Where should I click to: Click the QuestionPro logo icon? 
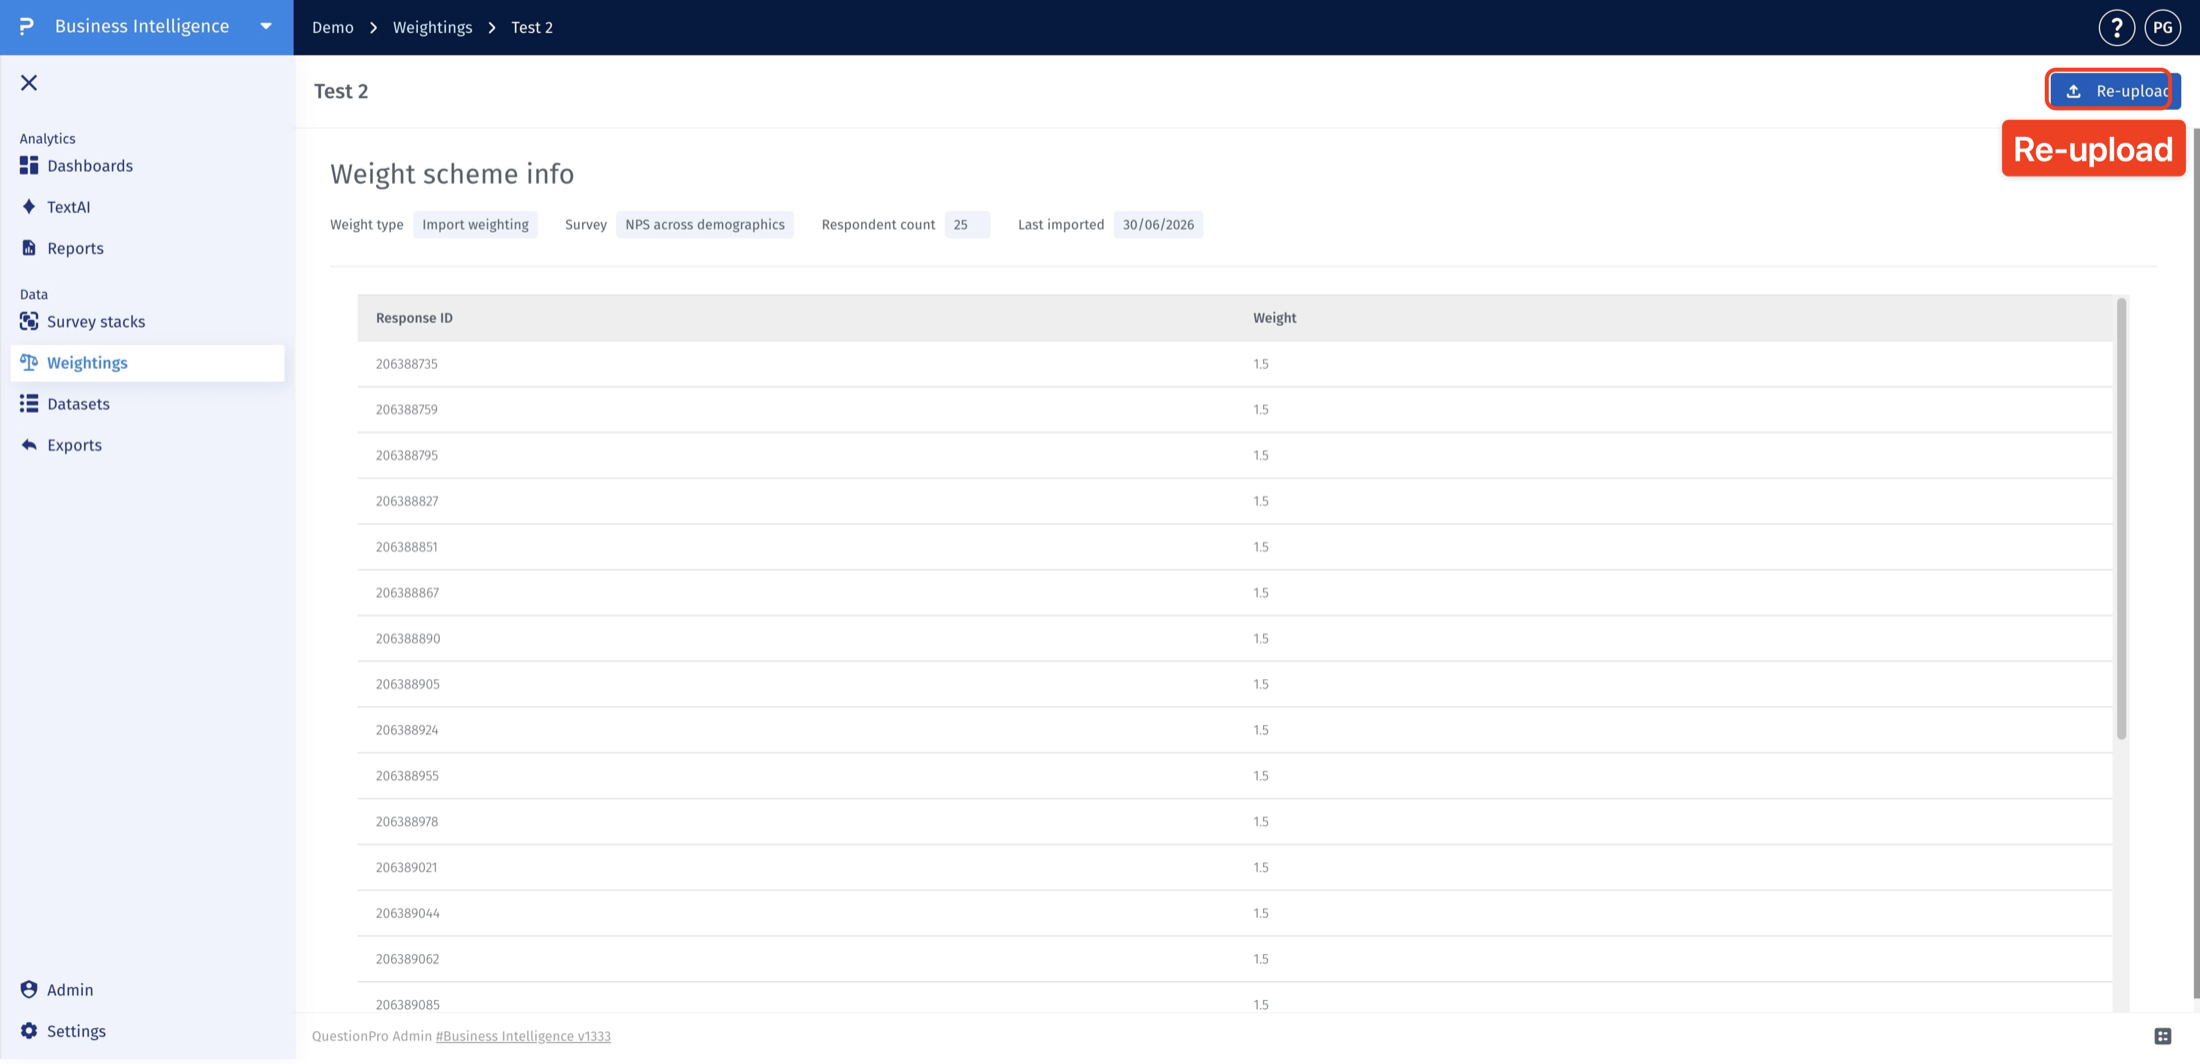[x=27, y=26]
